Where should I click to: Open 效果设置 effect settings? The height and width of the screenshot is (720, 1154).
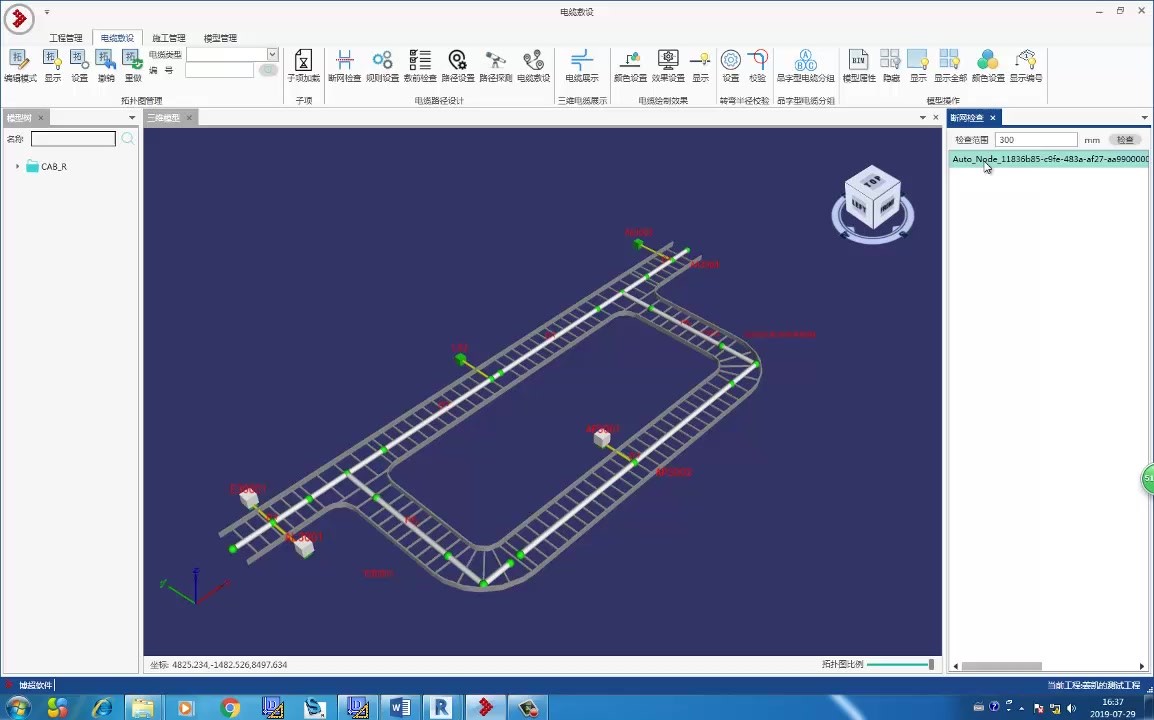click(x=668, y=66)
